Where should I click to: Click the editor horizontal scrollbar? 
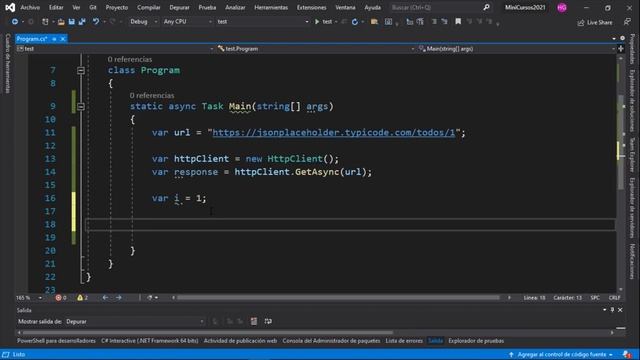(338, 298)
